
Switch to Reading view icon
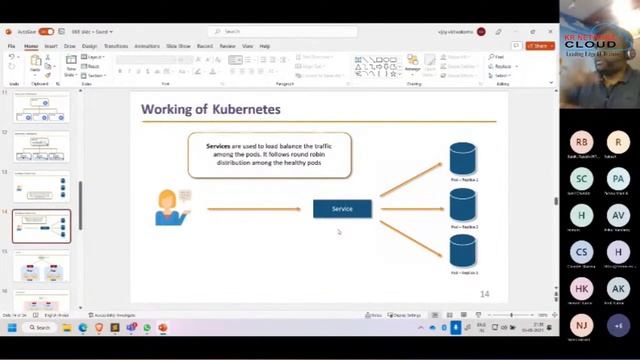click(464, 315)
